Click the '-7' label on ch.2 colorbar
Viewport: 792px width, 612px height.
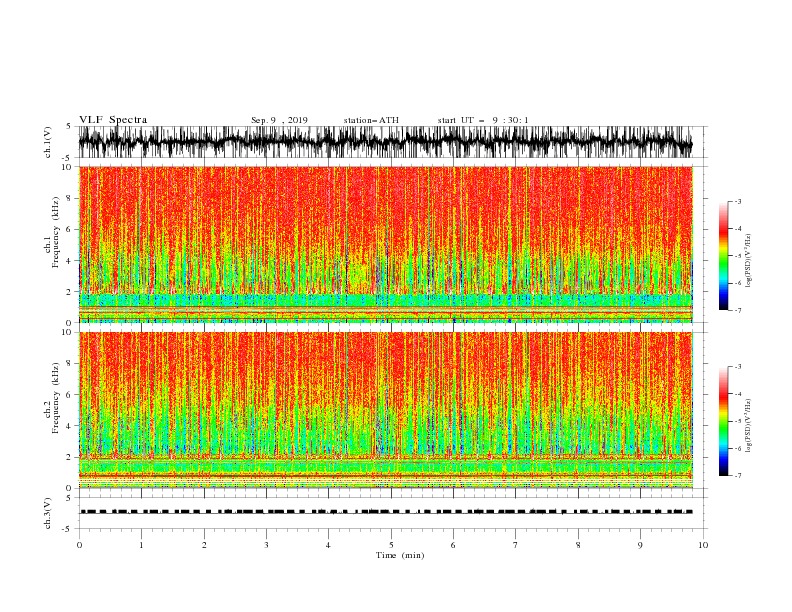[x=737, y=476]
